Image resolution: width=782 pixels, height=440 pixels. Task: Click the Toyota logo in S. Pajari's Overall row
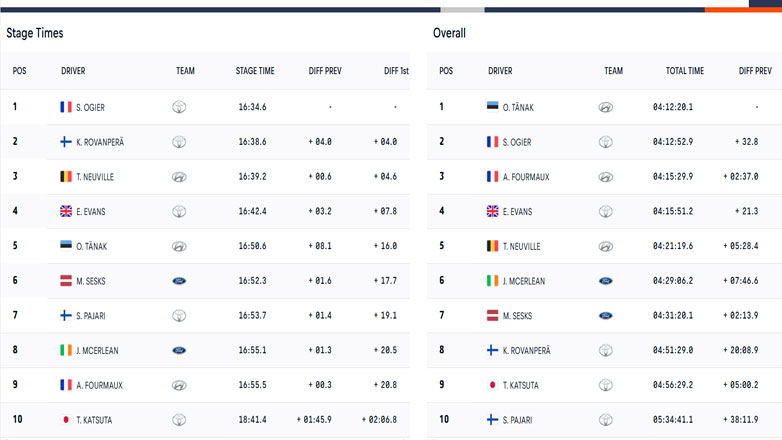coord(606,420)
